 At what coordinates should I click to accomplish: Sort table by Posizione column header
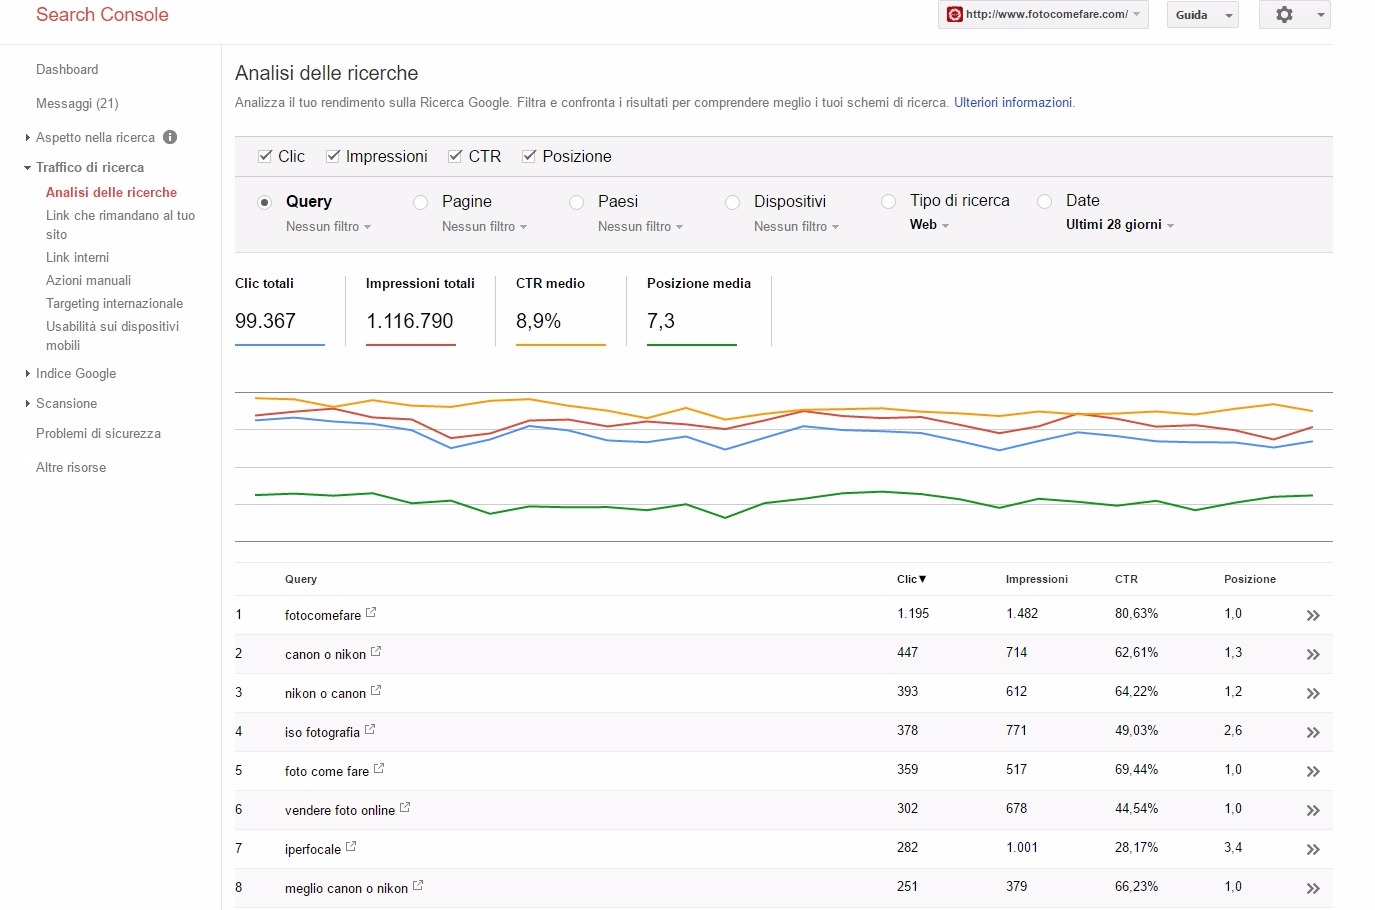1250,579
